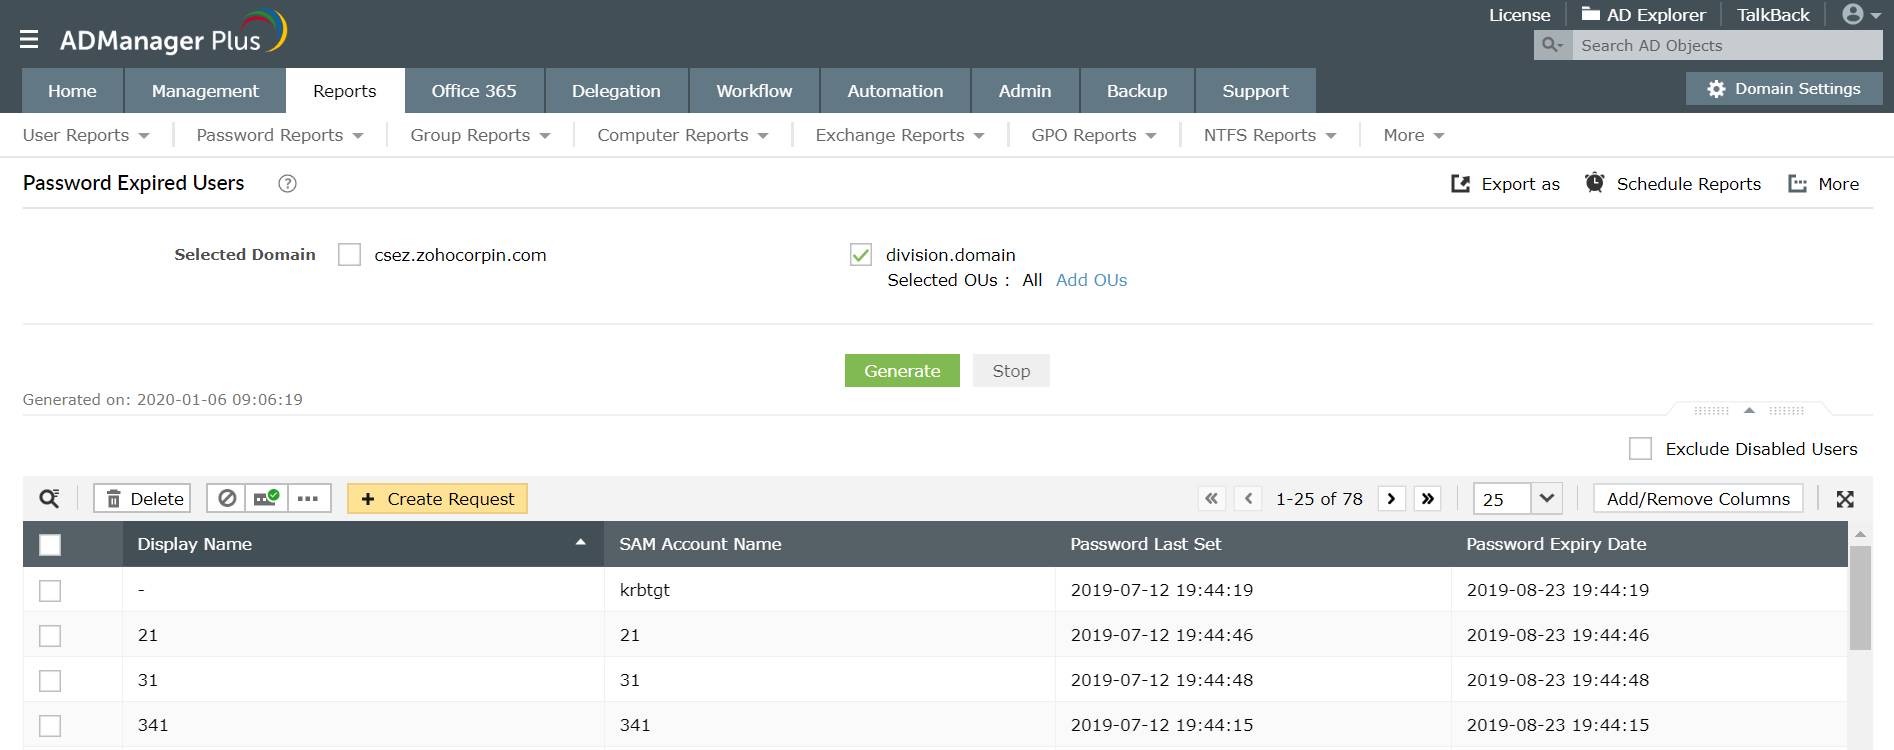Image resolution: width=1894 pixels, height=750 pixels.
Task: Click the Add/Remove Columns button
Action: coord(1698,498)
